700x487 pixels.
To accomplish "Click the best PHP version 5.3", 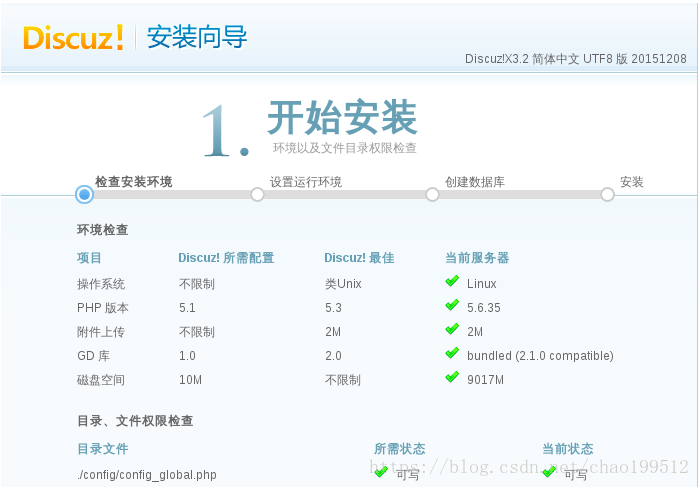I will point(333,308).
